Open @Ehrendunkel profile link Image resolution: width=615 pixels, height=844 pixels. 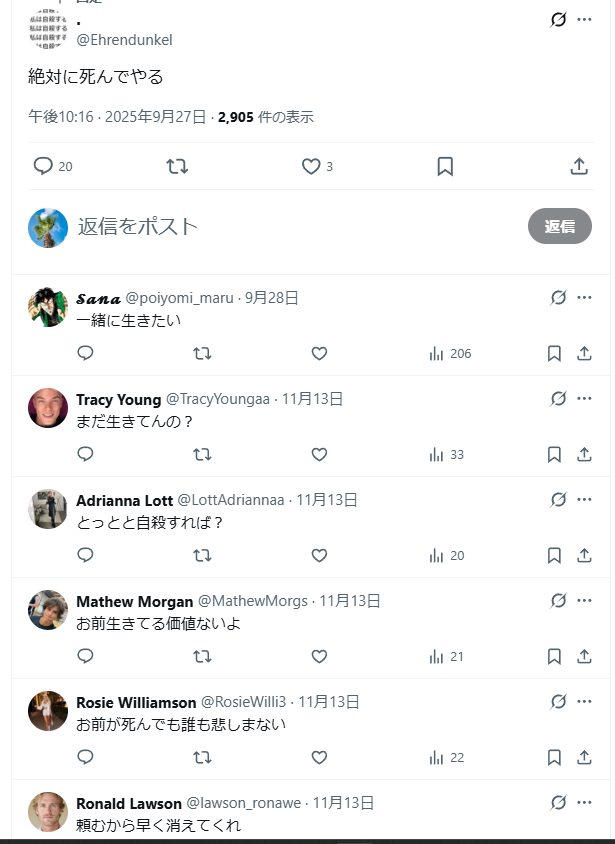[124, 40]
